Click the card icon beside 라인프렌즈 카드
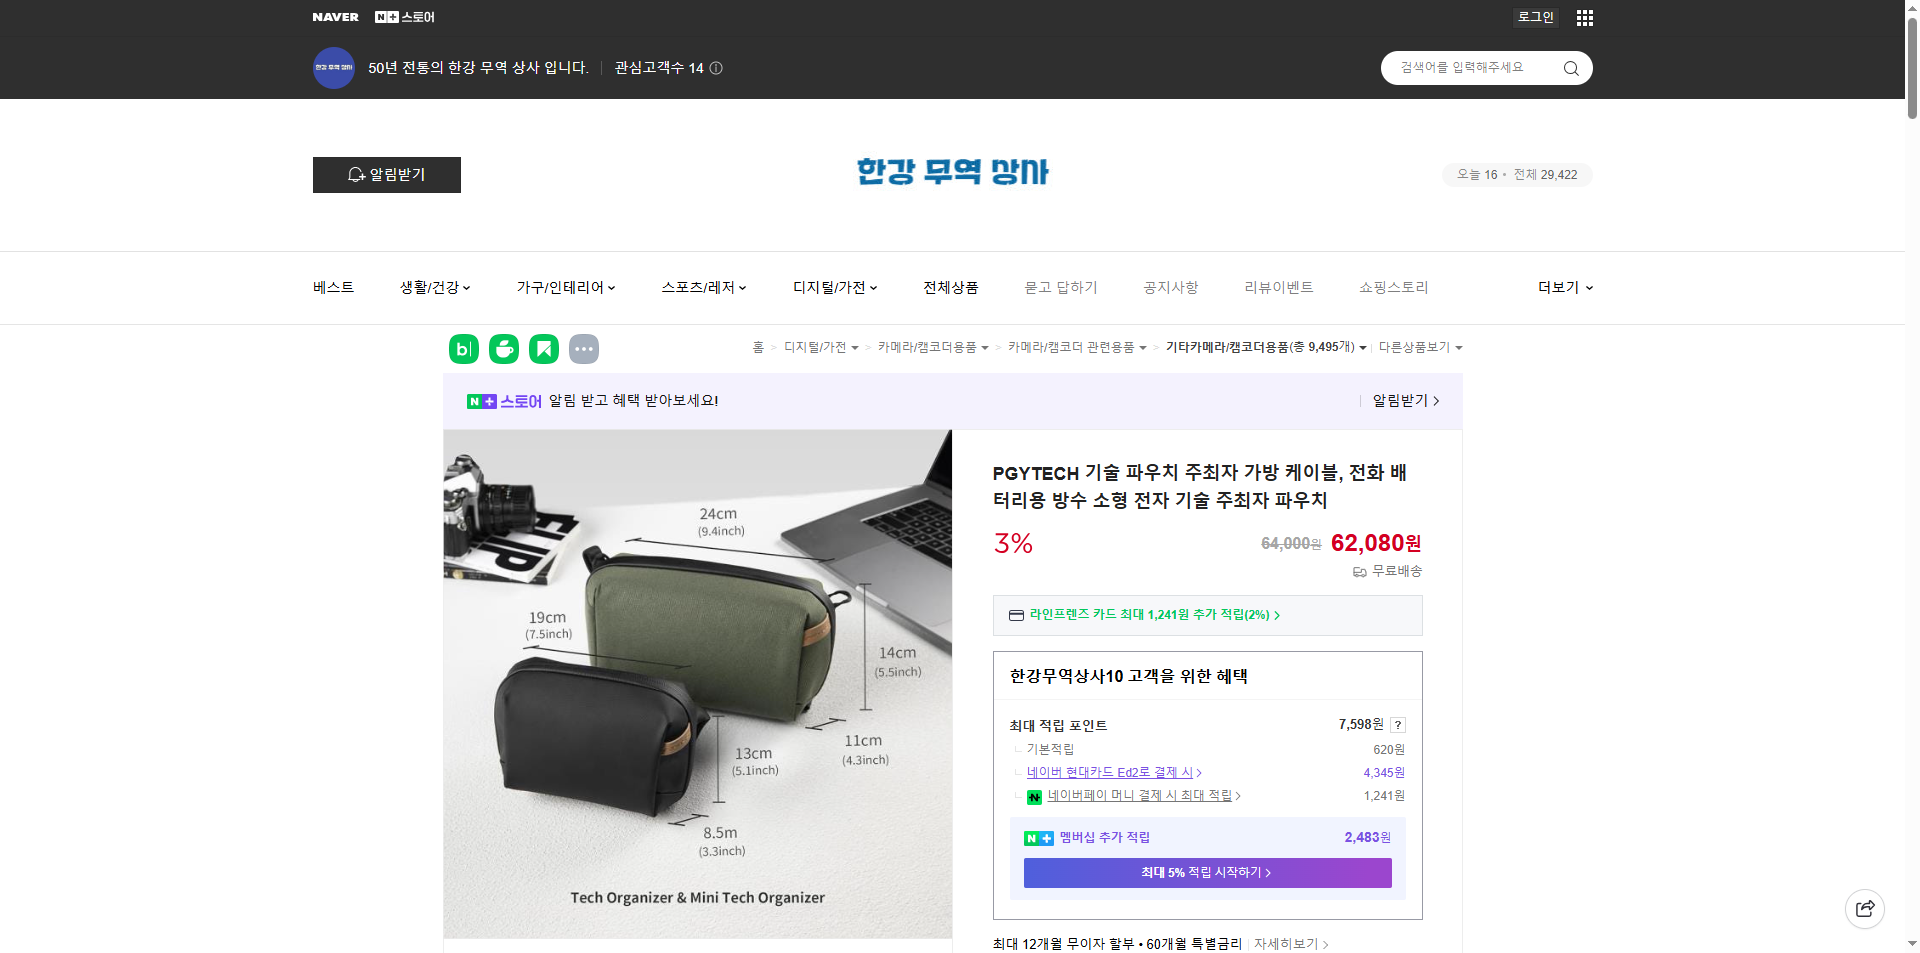This screenshot has height=953, width=1920. (1015, 615)
